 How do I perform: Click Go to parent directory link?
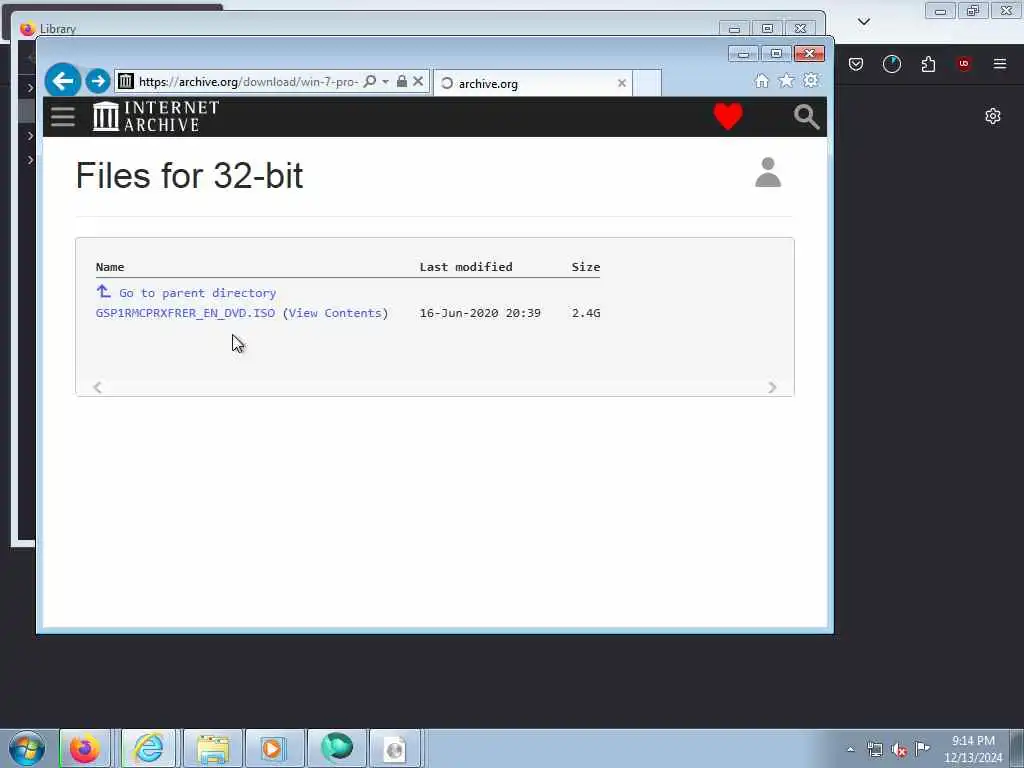tap(197, 293)
